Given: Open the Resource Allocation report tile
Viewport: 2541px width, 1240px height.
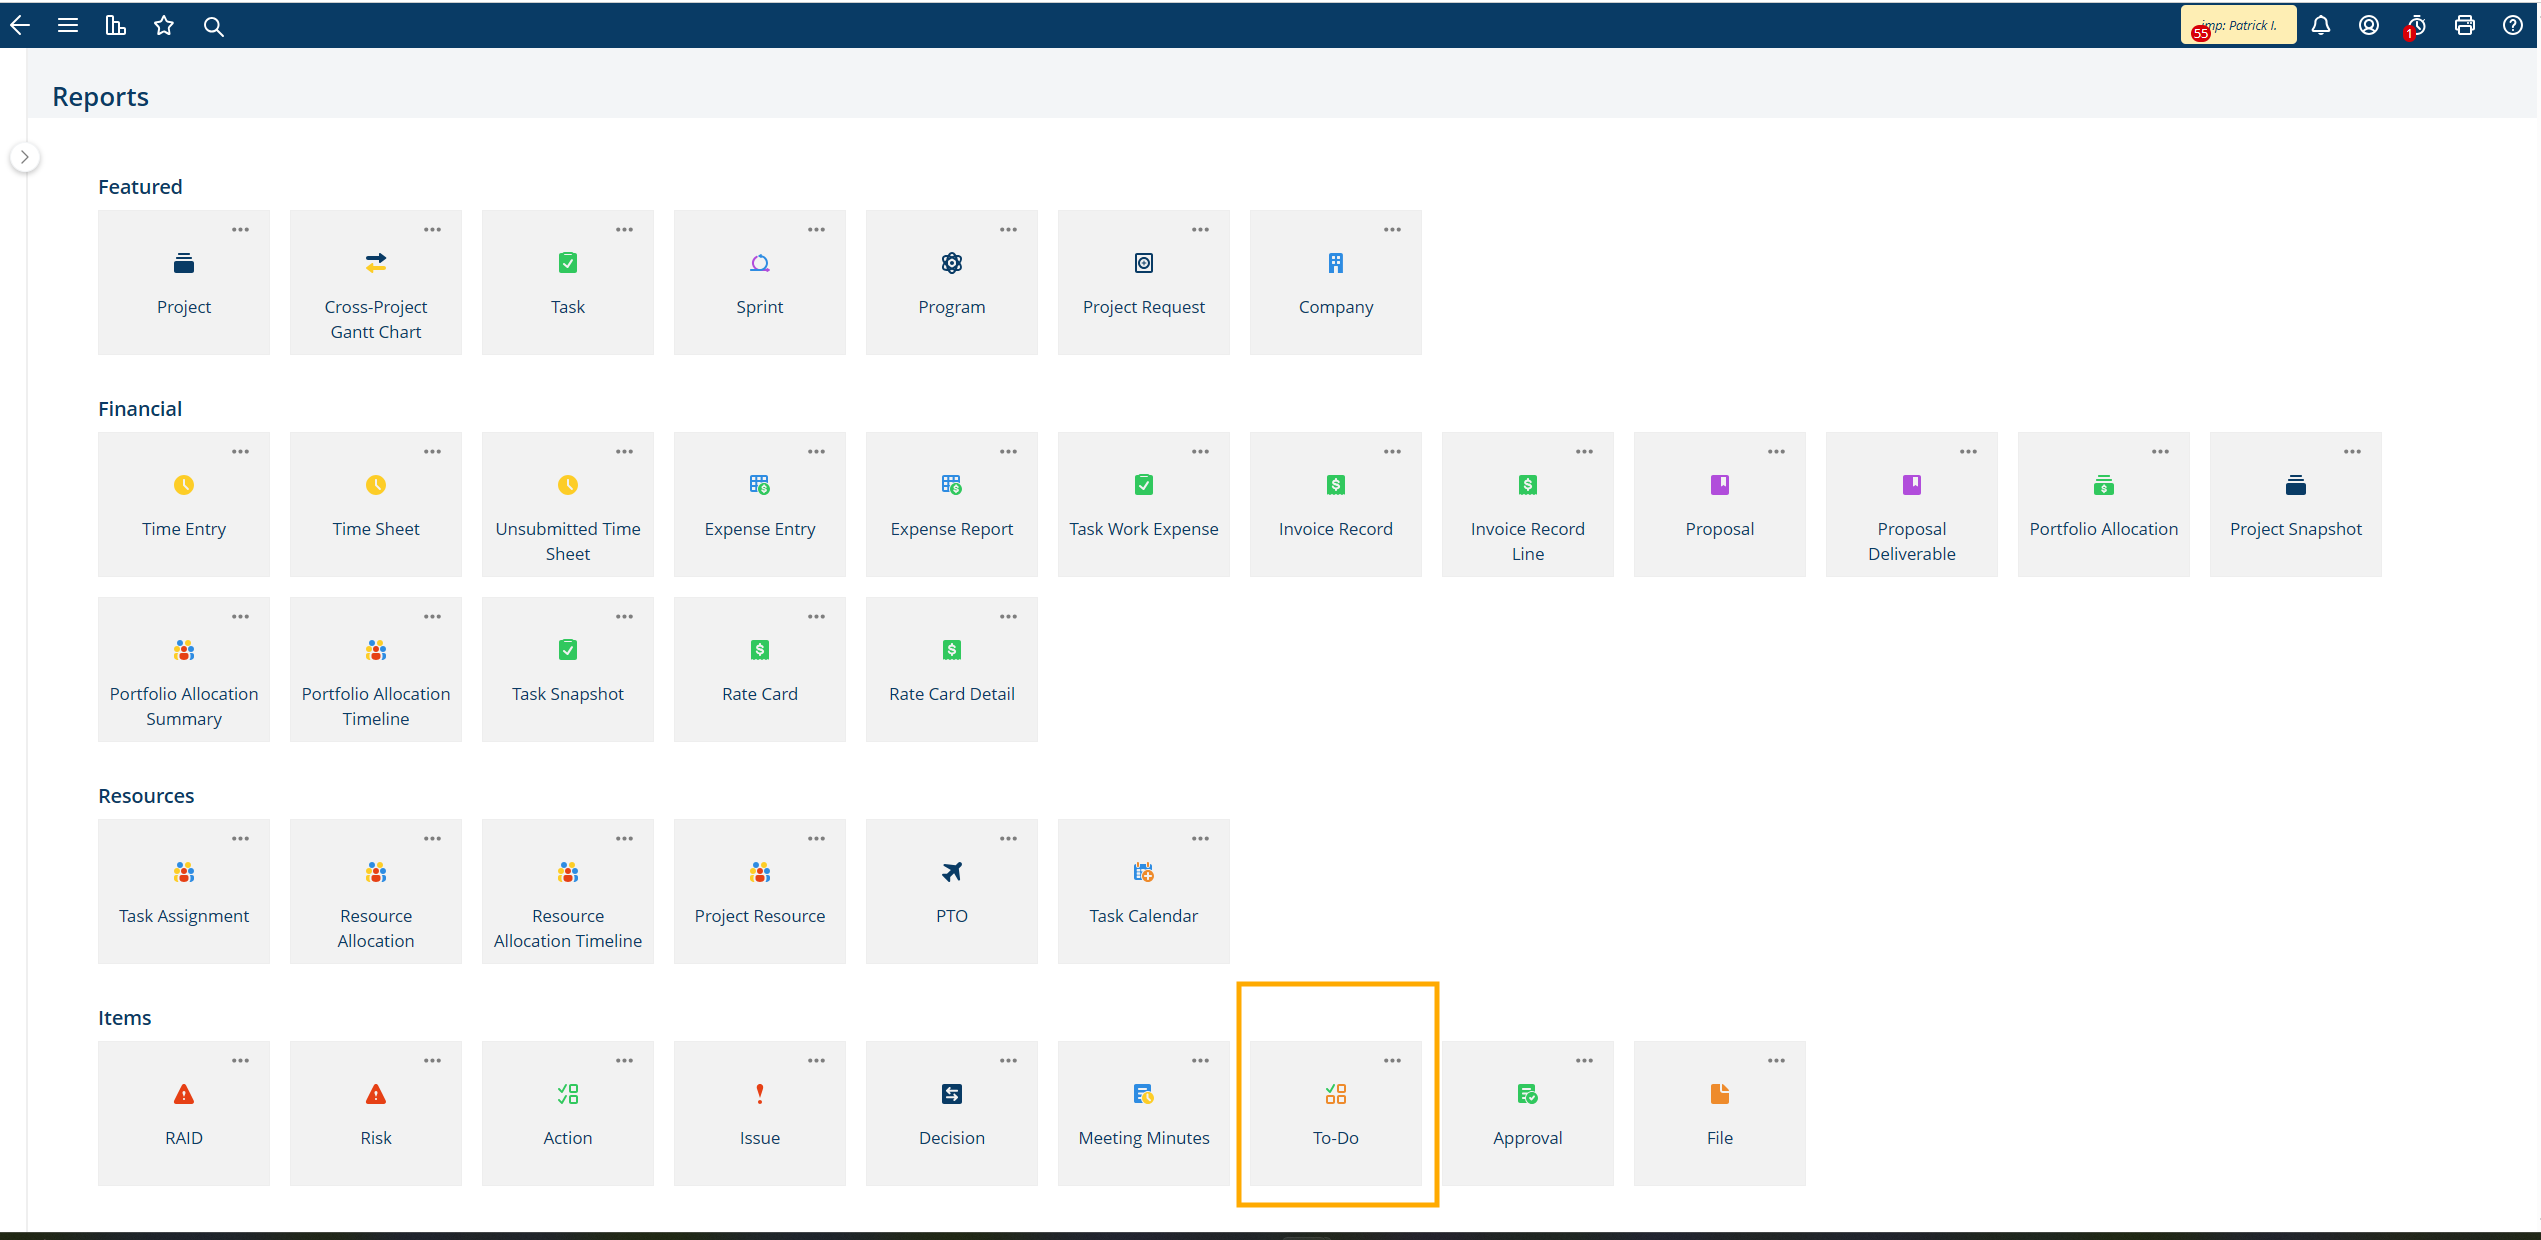Looking at the screenshot, I should pos(376,891).
